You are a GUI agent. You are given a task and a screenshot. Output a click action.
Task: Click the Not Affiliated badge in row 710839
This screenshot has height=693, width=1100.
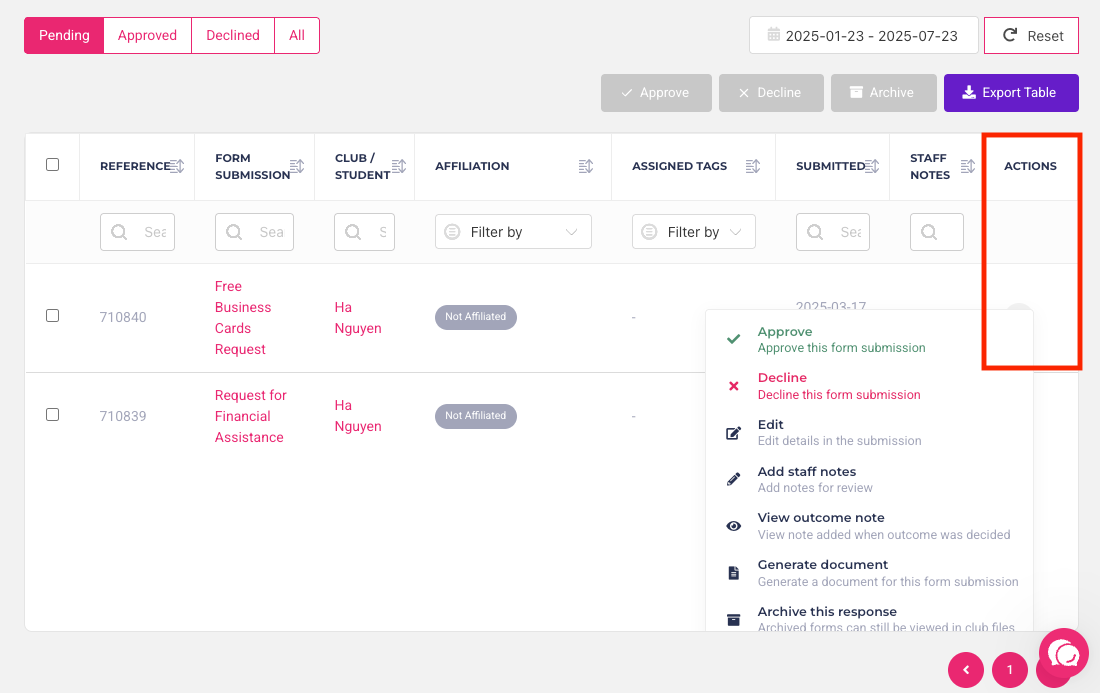point(476,416)
